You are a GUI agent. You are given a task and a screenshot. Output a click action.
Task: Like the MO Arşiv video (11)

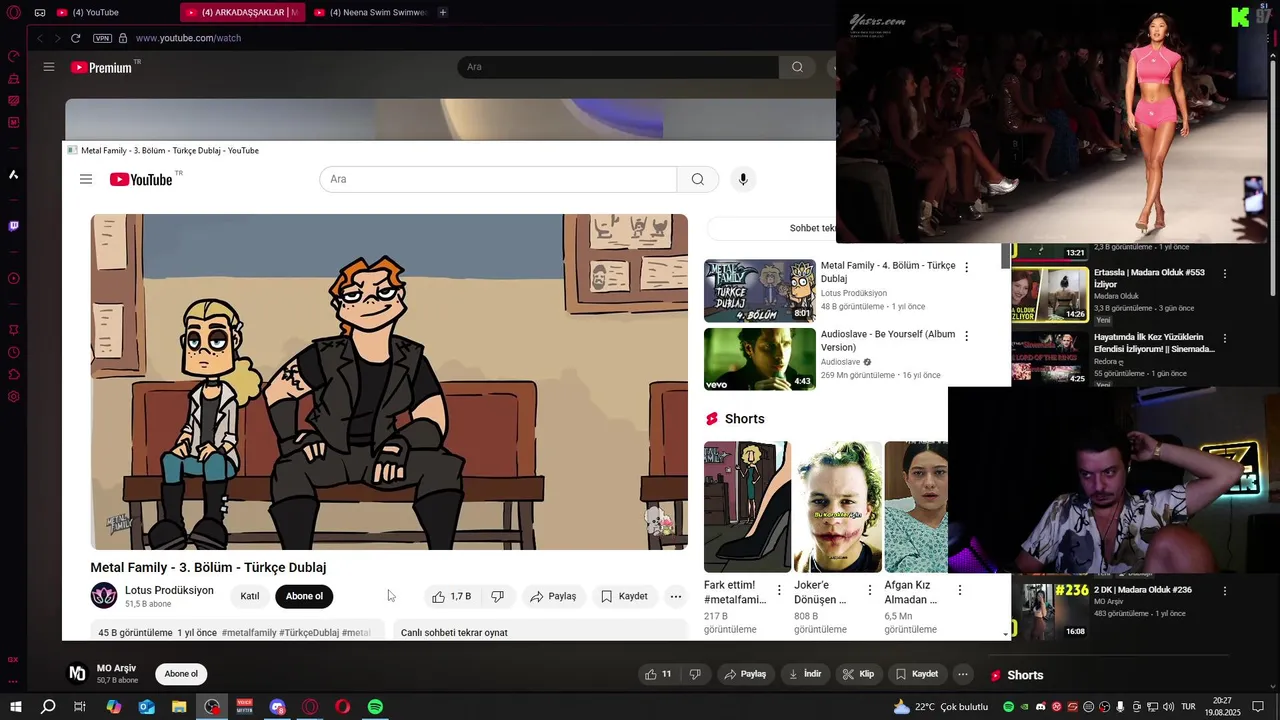click(658, 674)
